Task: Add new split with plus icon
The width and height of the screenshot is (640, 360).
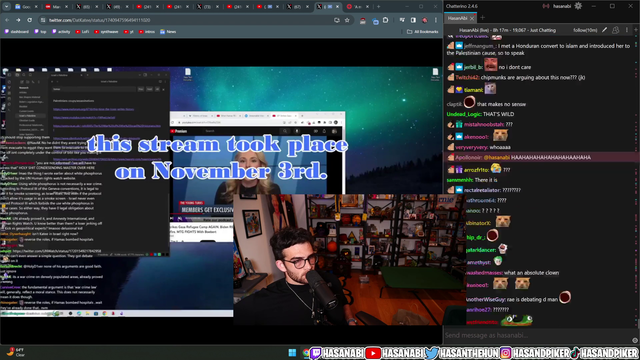Action: pos(636,30)
